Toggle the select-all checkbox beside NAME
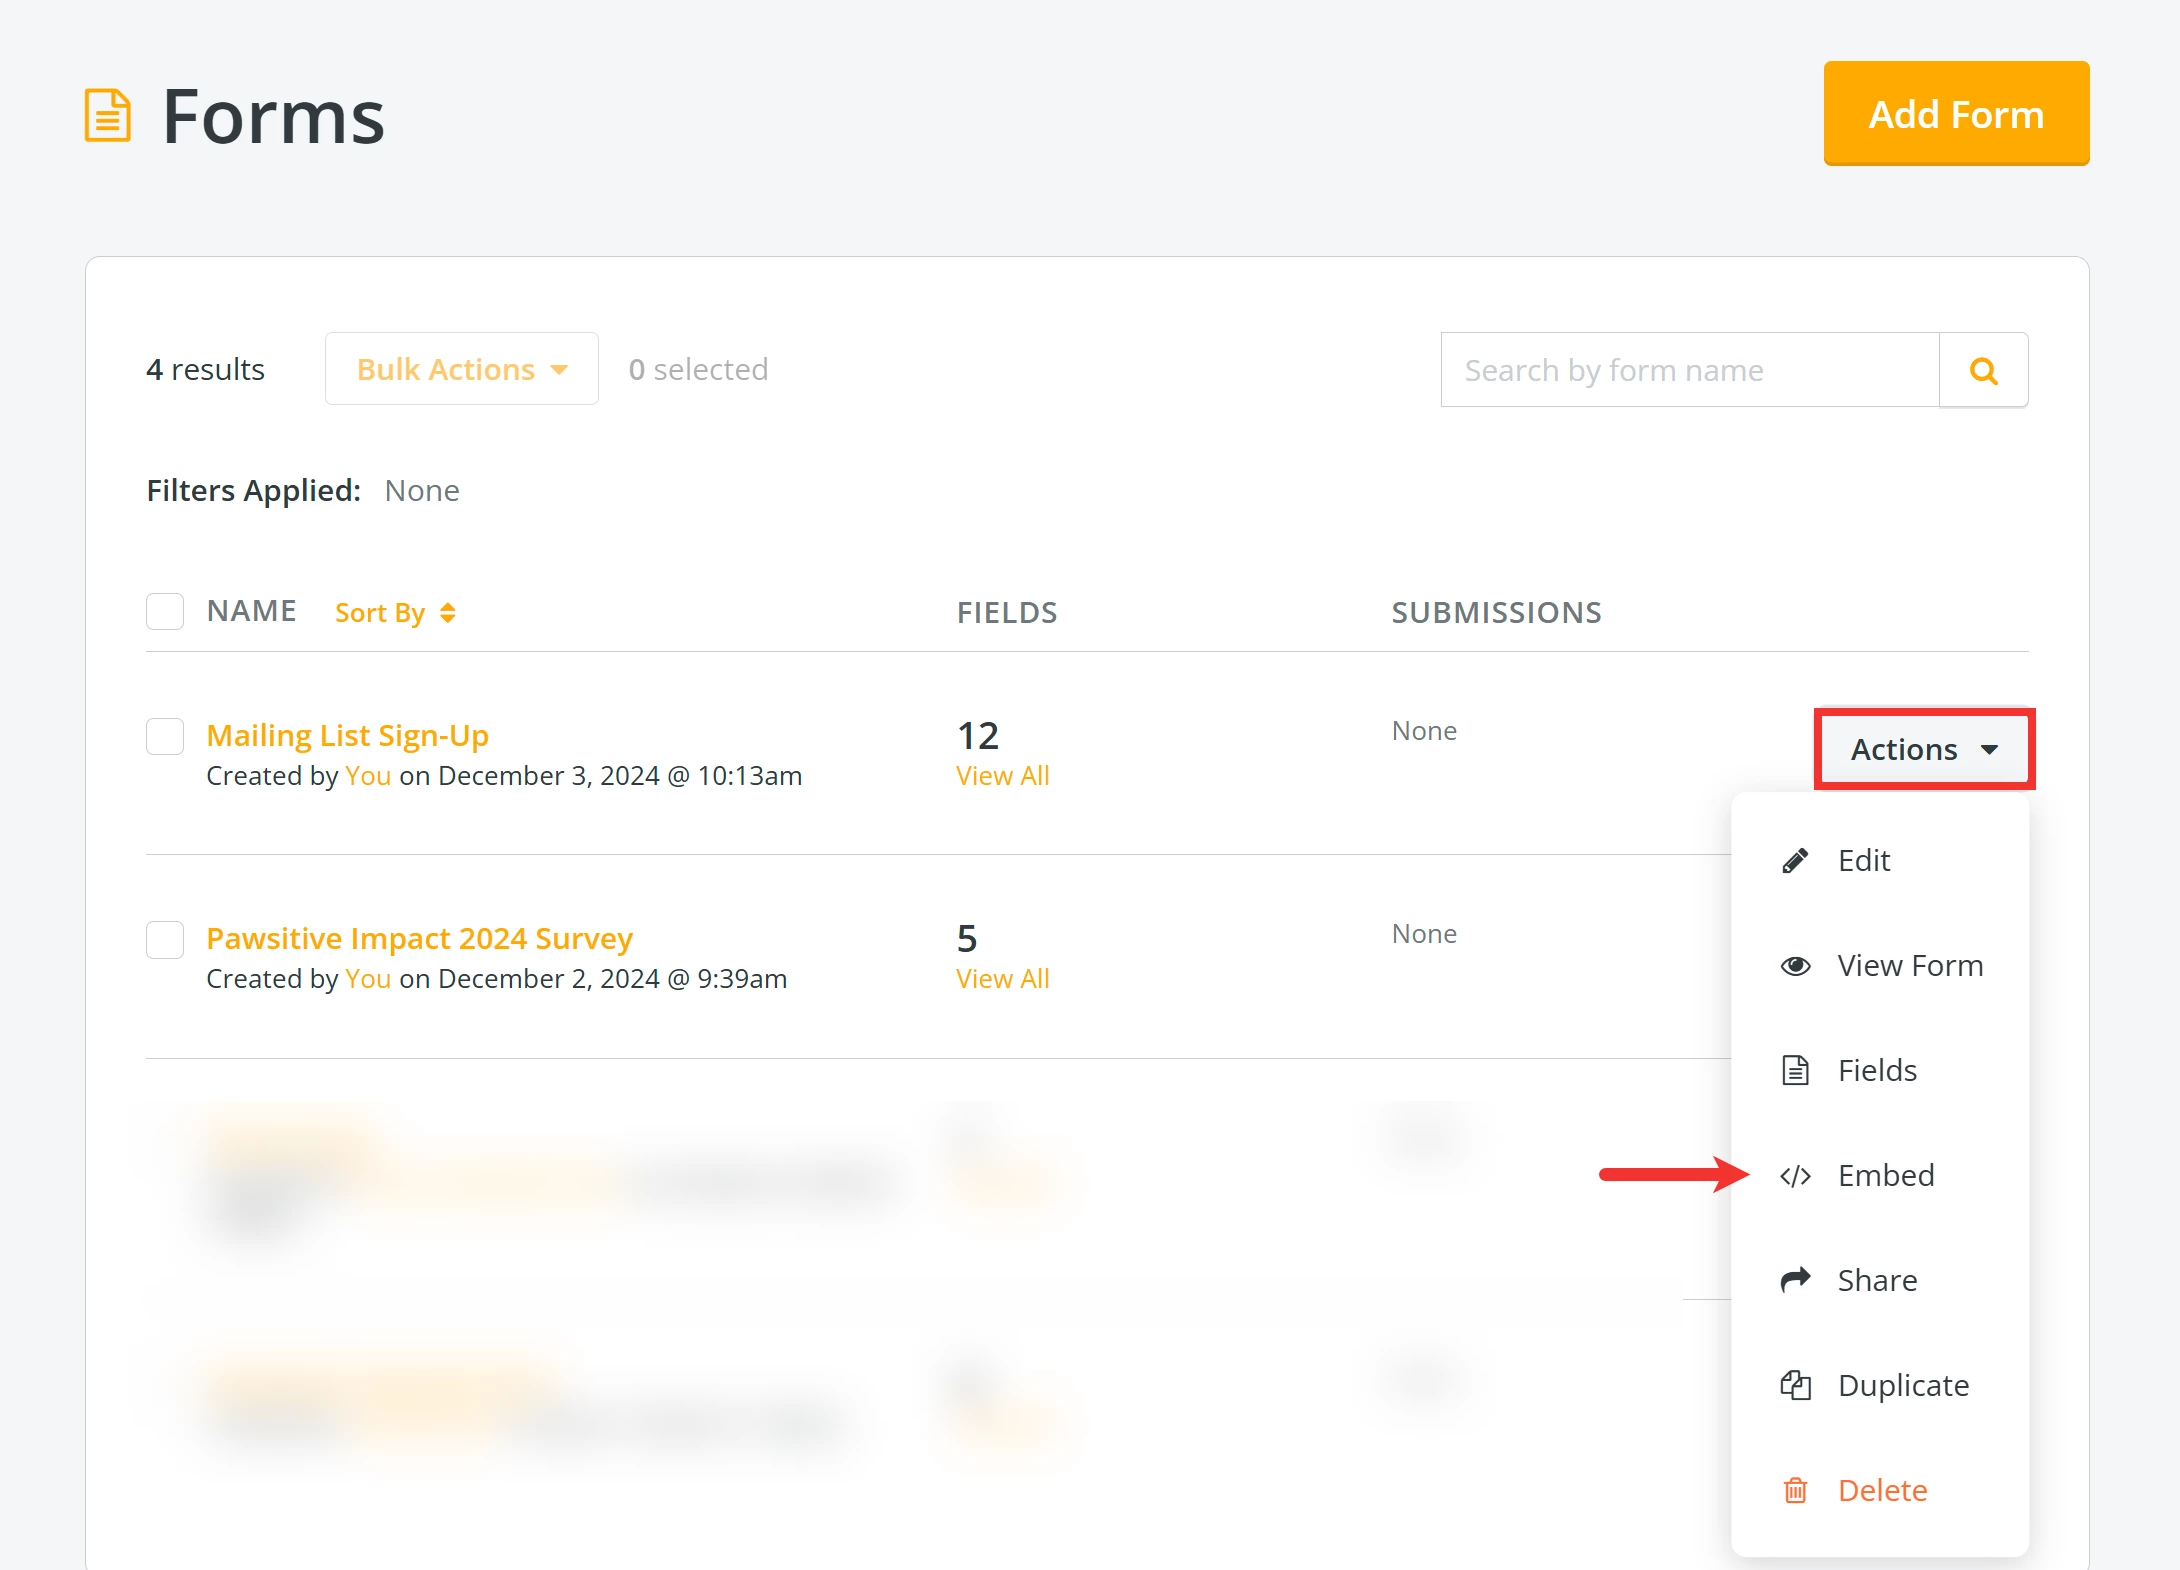The width and height of the screenshot is (2180, 1570). (x=165, y=612)
